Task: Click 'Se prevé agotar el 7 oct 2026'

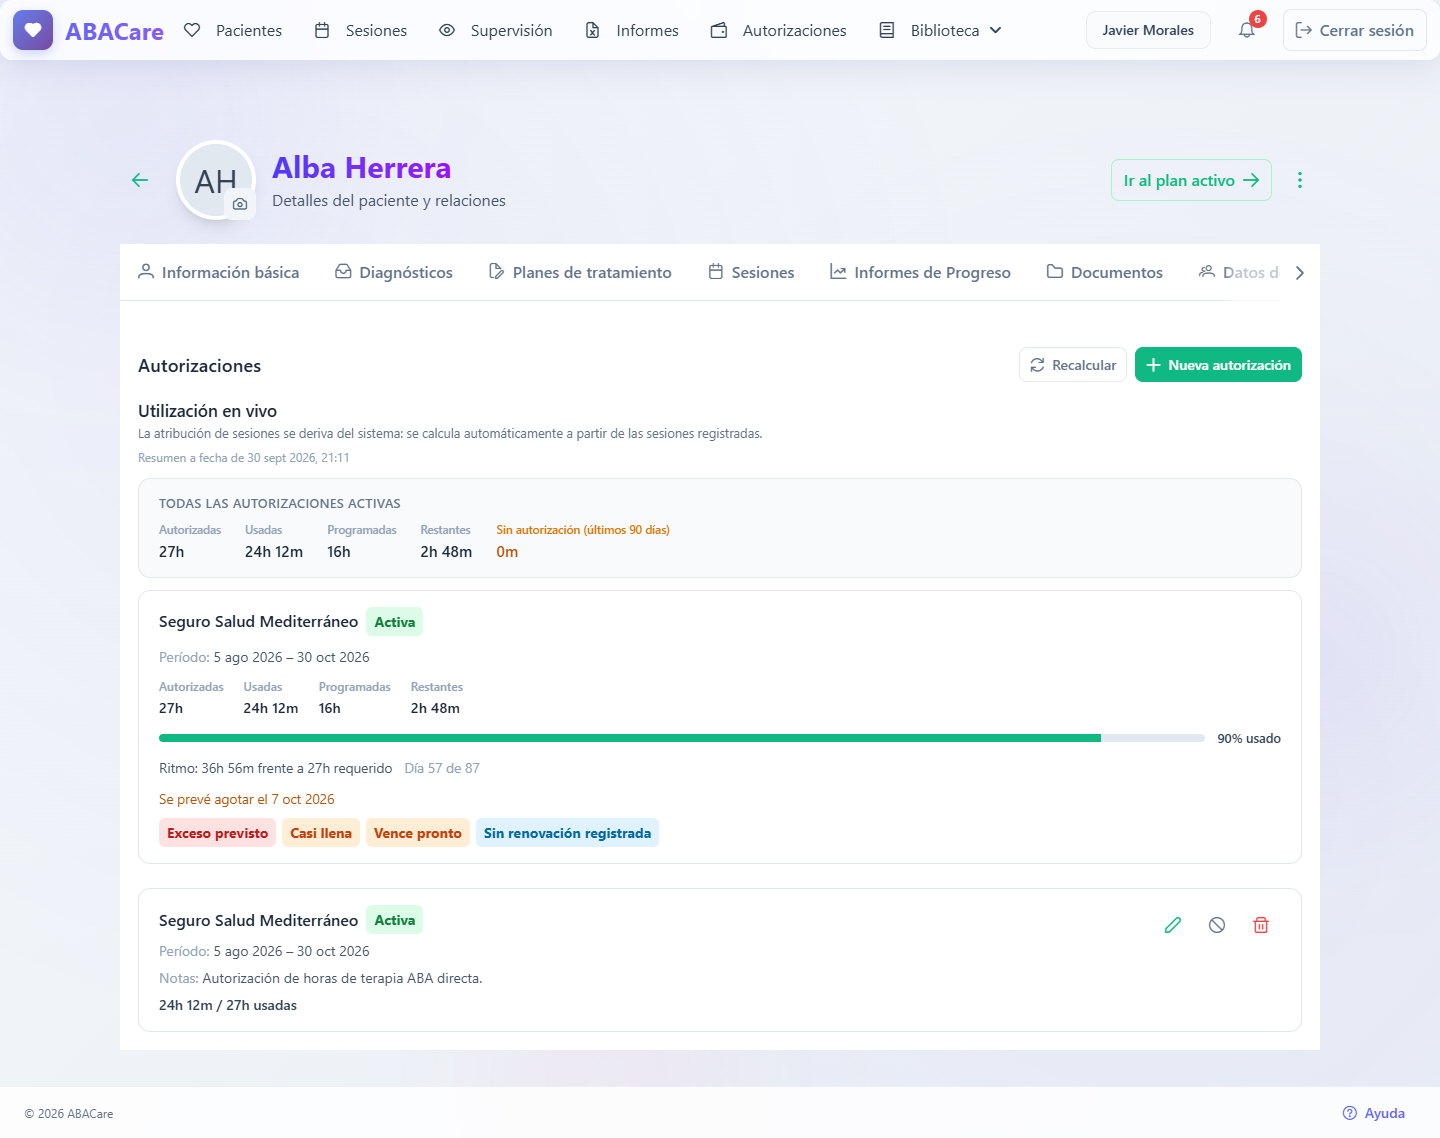Action: point(247,799)
